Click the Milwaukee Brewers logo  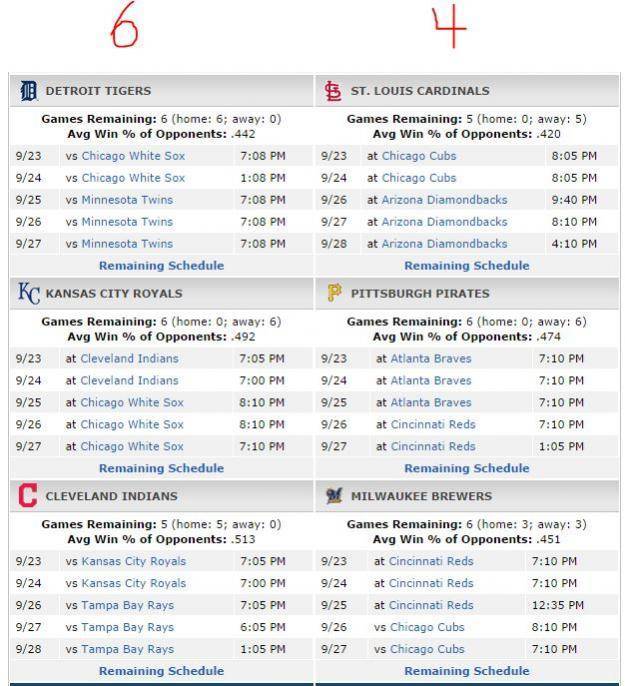pos(334,495)
